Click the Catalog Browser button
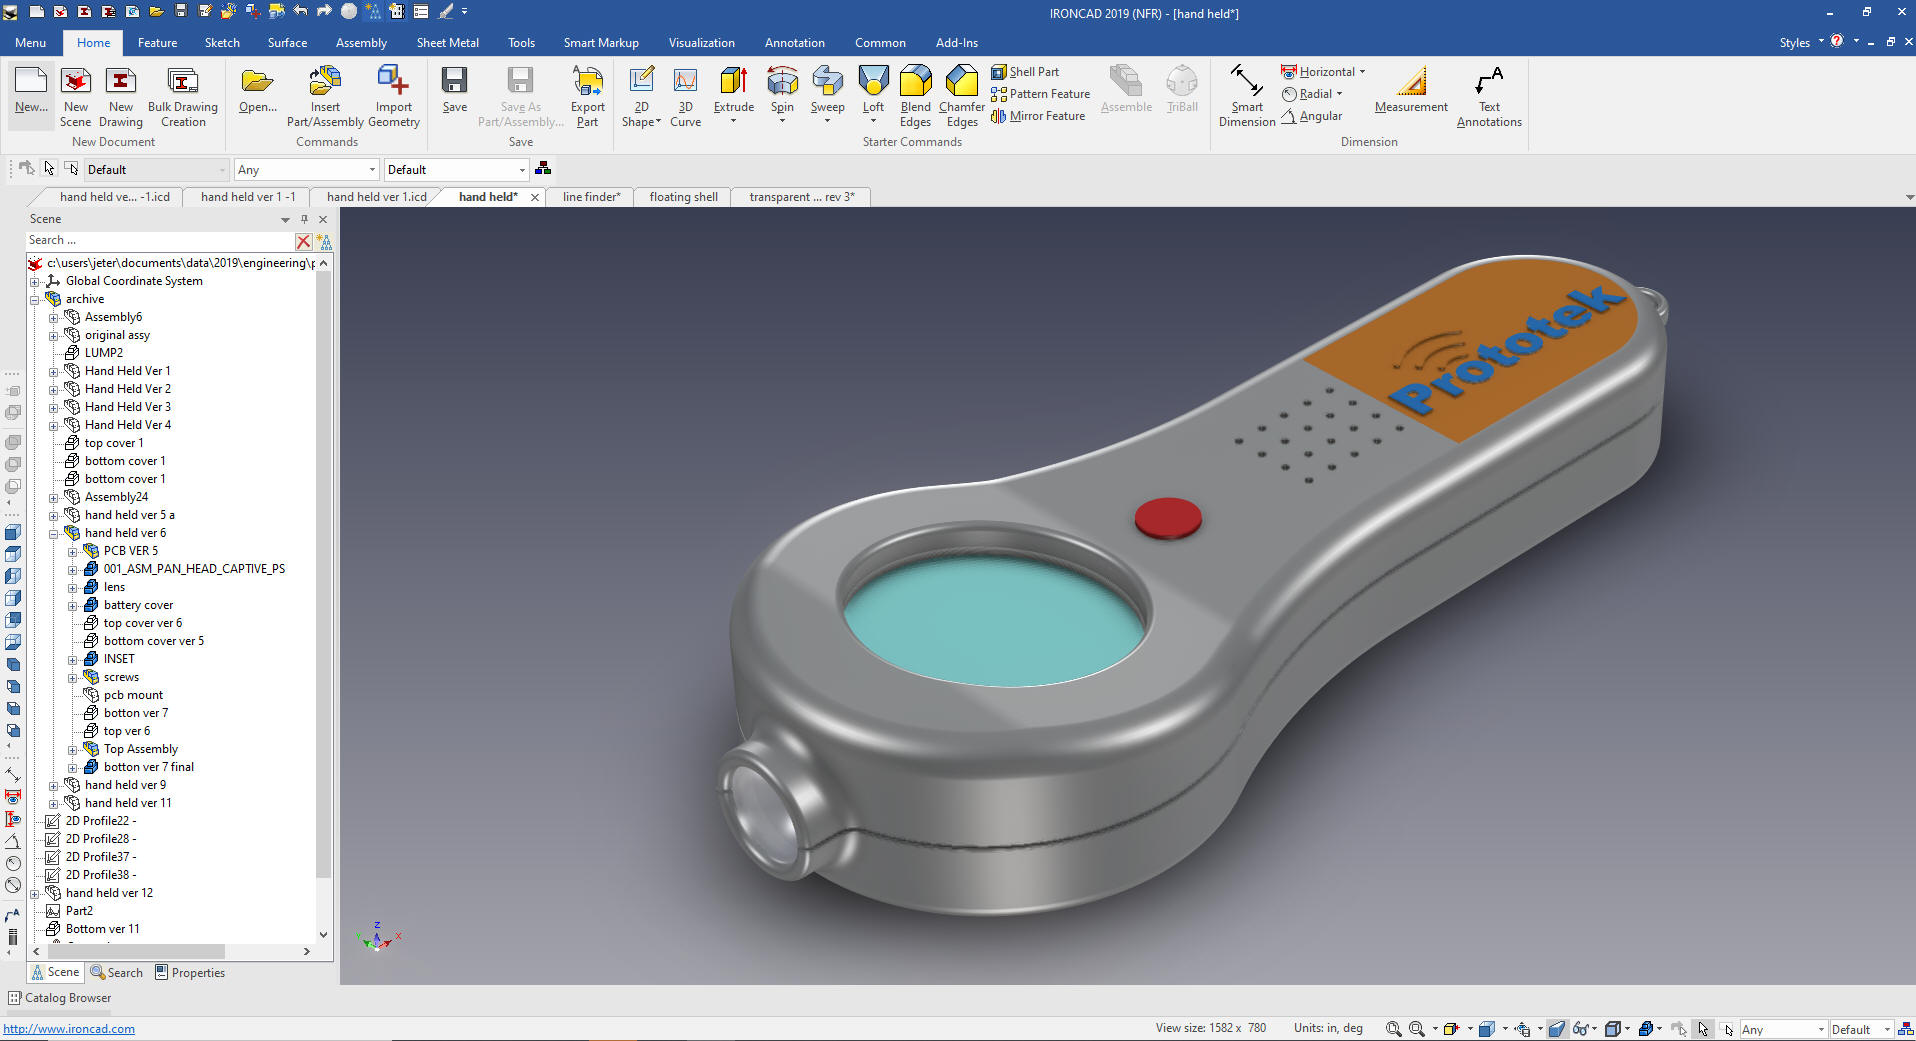The width and height of the screenshot is (1916, 1041). (60, 998)
